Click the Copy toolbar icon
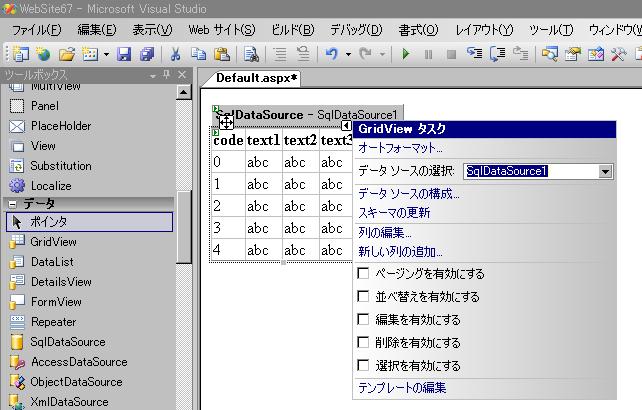642x410 pixels. coord(199,54)
